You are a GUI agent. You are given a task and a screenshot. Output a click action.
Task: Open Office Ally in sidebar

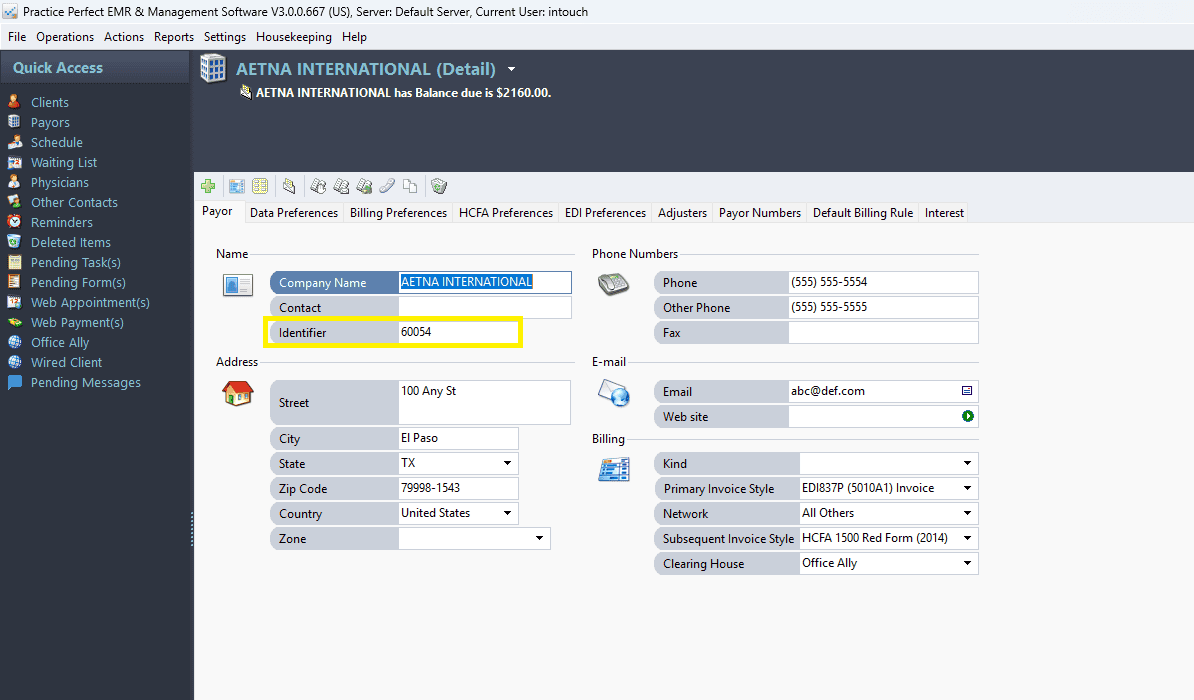point(60,342)
